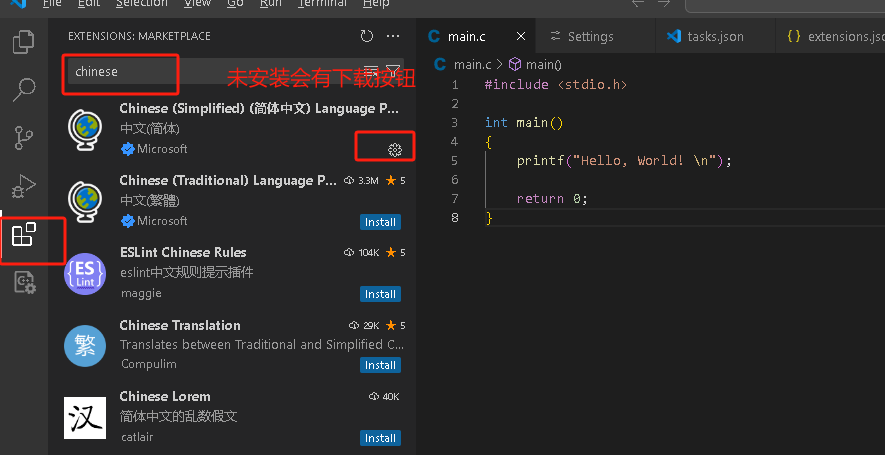
Task: Open the Extensions view
Action: pos(24,234)
